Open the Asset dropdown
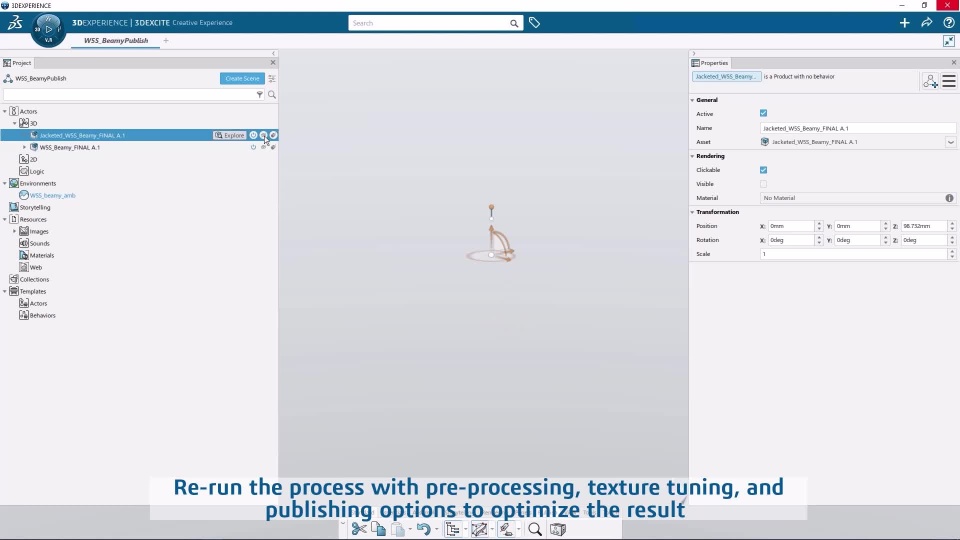The height and width of the screenshot is (540, 960). pyautogui.click(x=950, y=142)
